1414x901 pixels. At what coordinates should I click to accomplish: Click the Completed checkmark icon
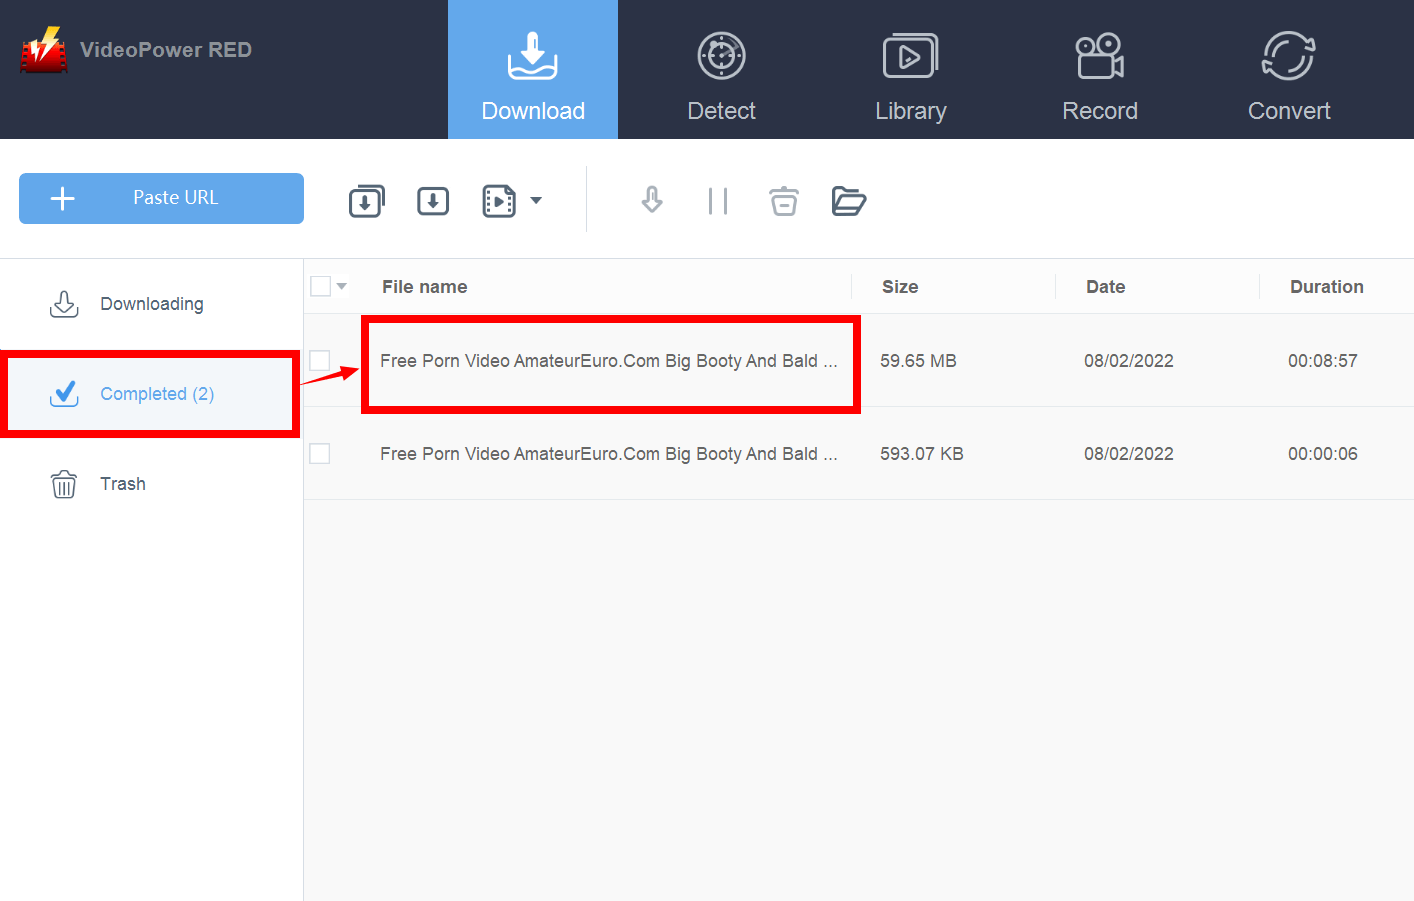point(64,394)
